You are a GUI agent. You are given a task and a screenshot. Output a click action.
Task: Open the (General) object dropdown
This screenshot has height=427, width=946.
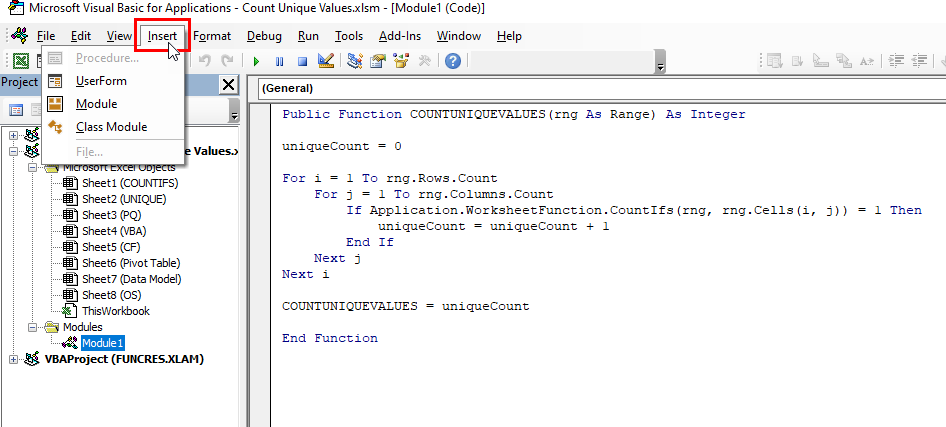[x=601, y=89]
